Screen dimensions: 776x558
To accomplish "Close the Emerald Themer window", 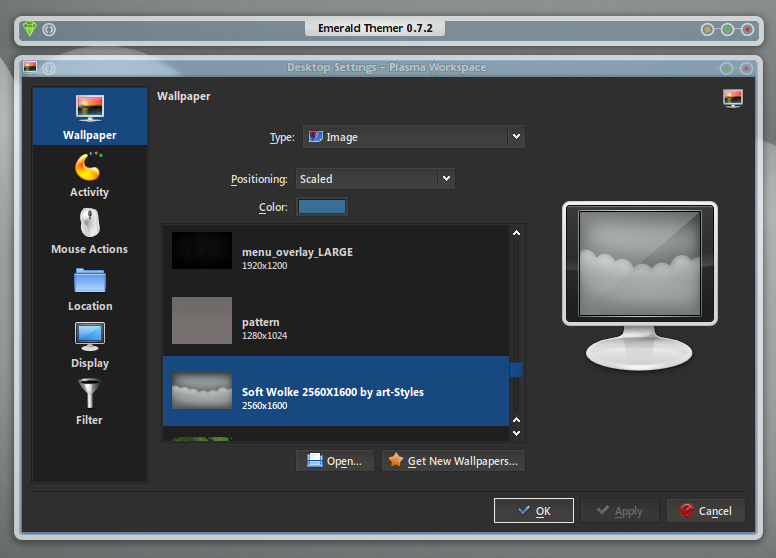I will coord(747,30).
